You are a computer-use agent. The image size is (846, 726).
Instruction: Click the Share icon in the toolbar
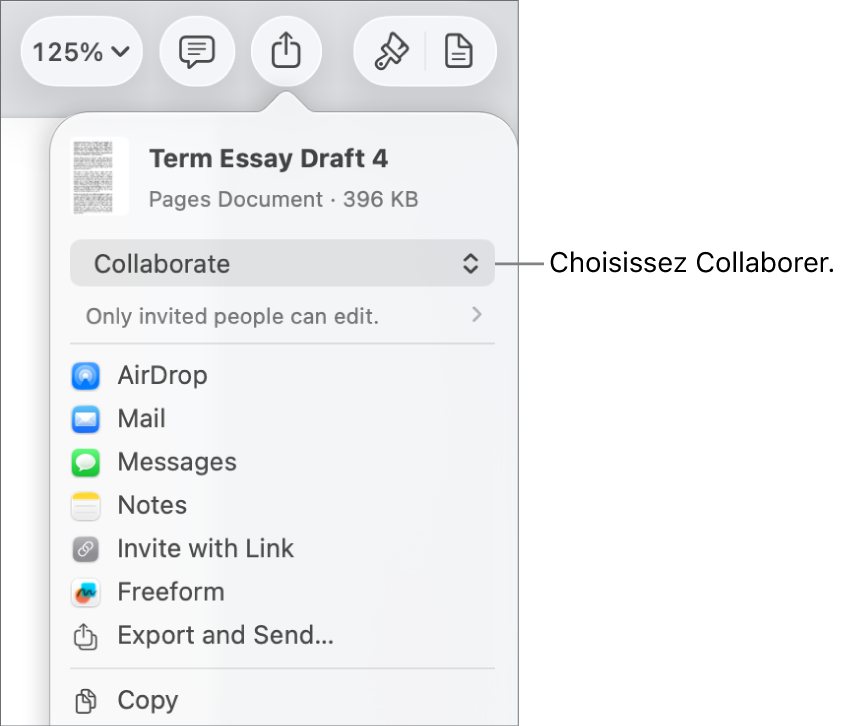coord(287,51)
